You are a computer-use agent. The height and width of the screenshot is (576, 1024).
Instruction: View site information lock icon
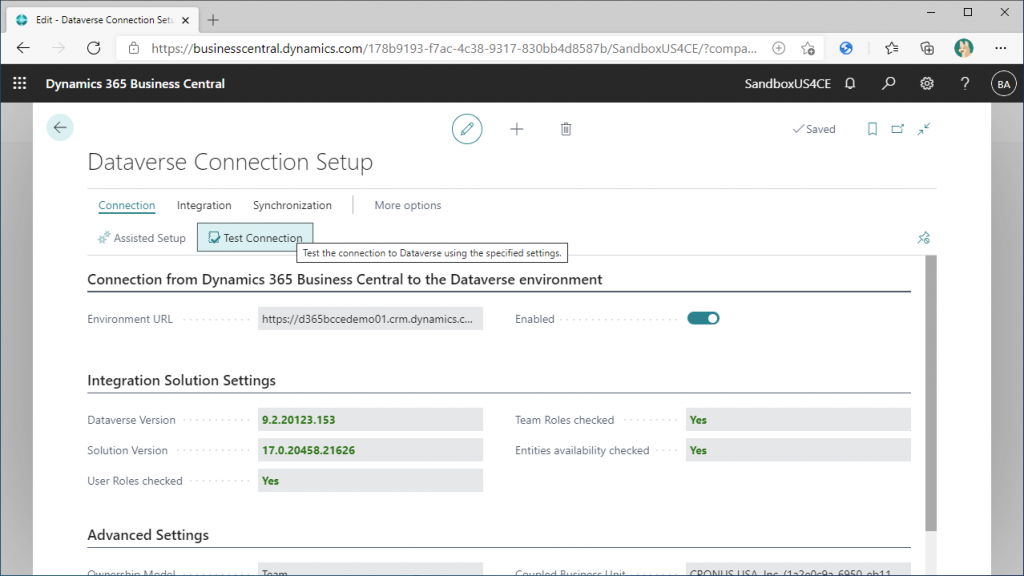click(x=134, y=48)
